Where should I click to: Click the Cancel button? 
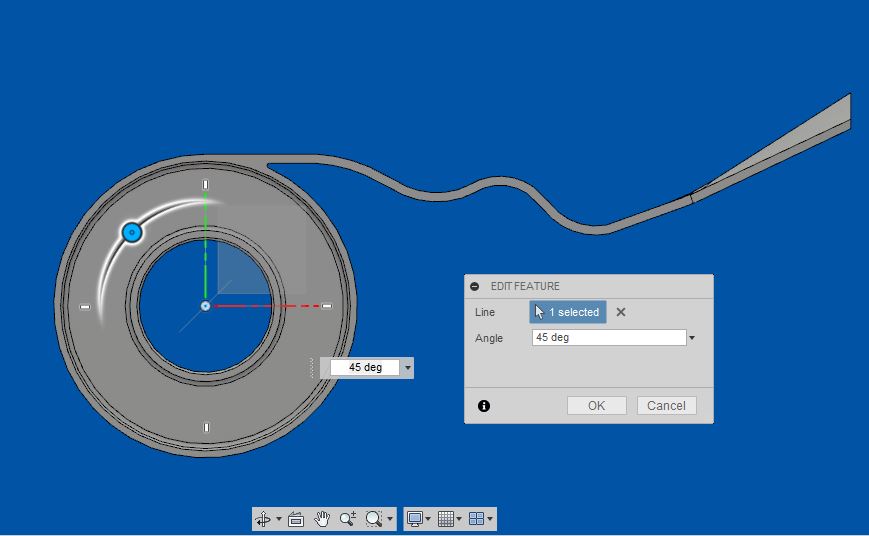666,406
